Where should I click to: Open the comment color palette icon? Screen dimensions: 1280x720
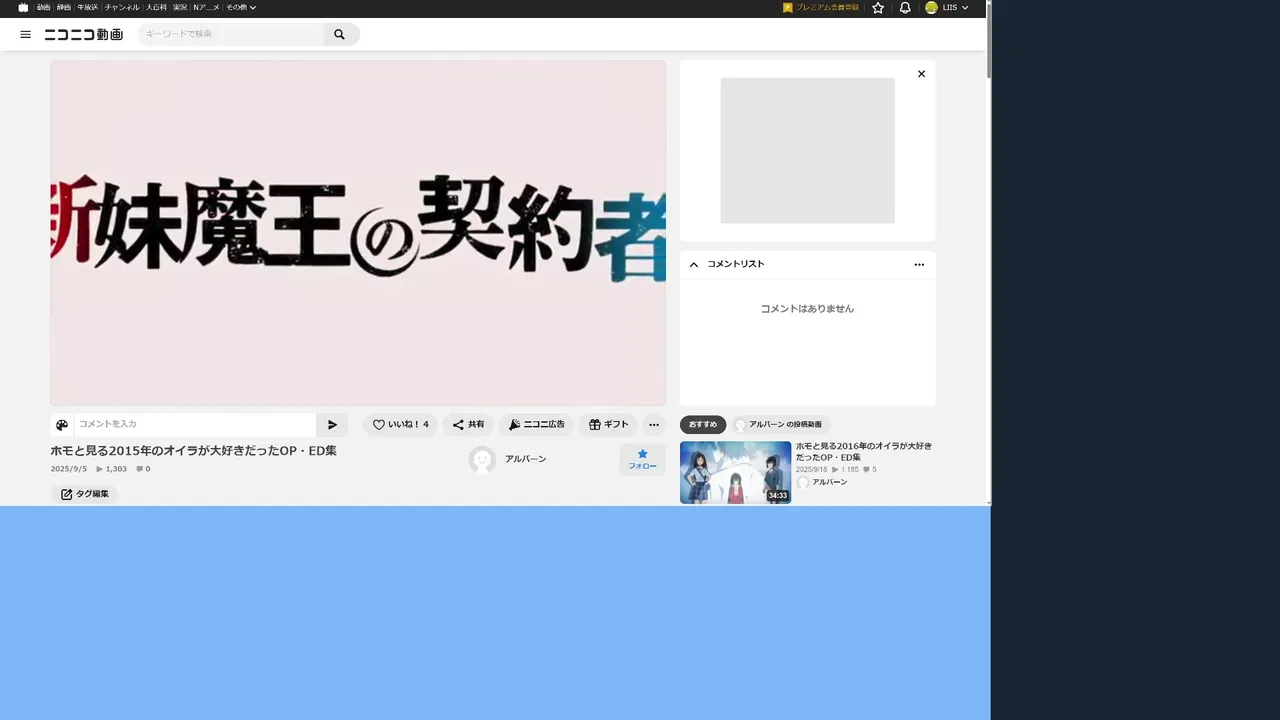[x=62, y=425]
